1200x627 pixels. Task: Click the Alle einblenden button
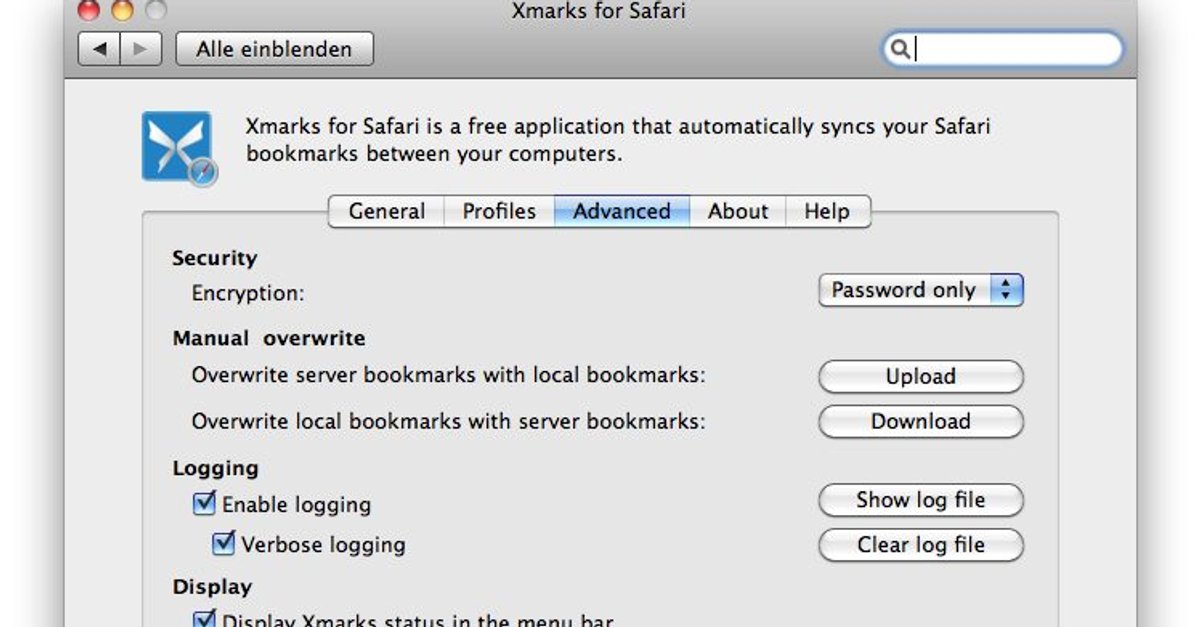[274, 49]
